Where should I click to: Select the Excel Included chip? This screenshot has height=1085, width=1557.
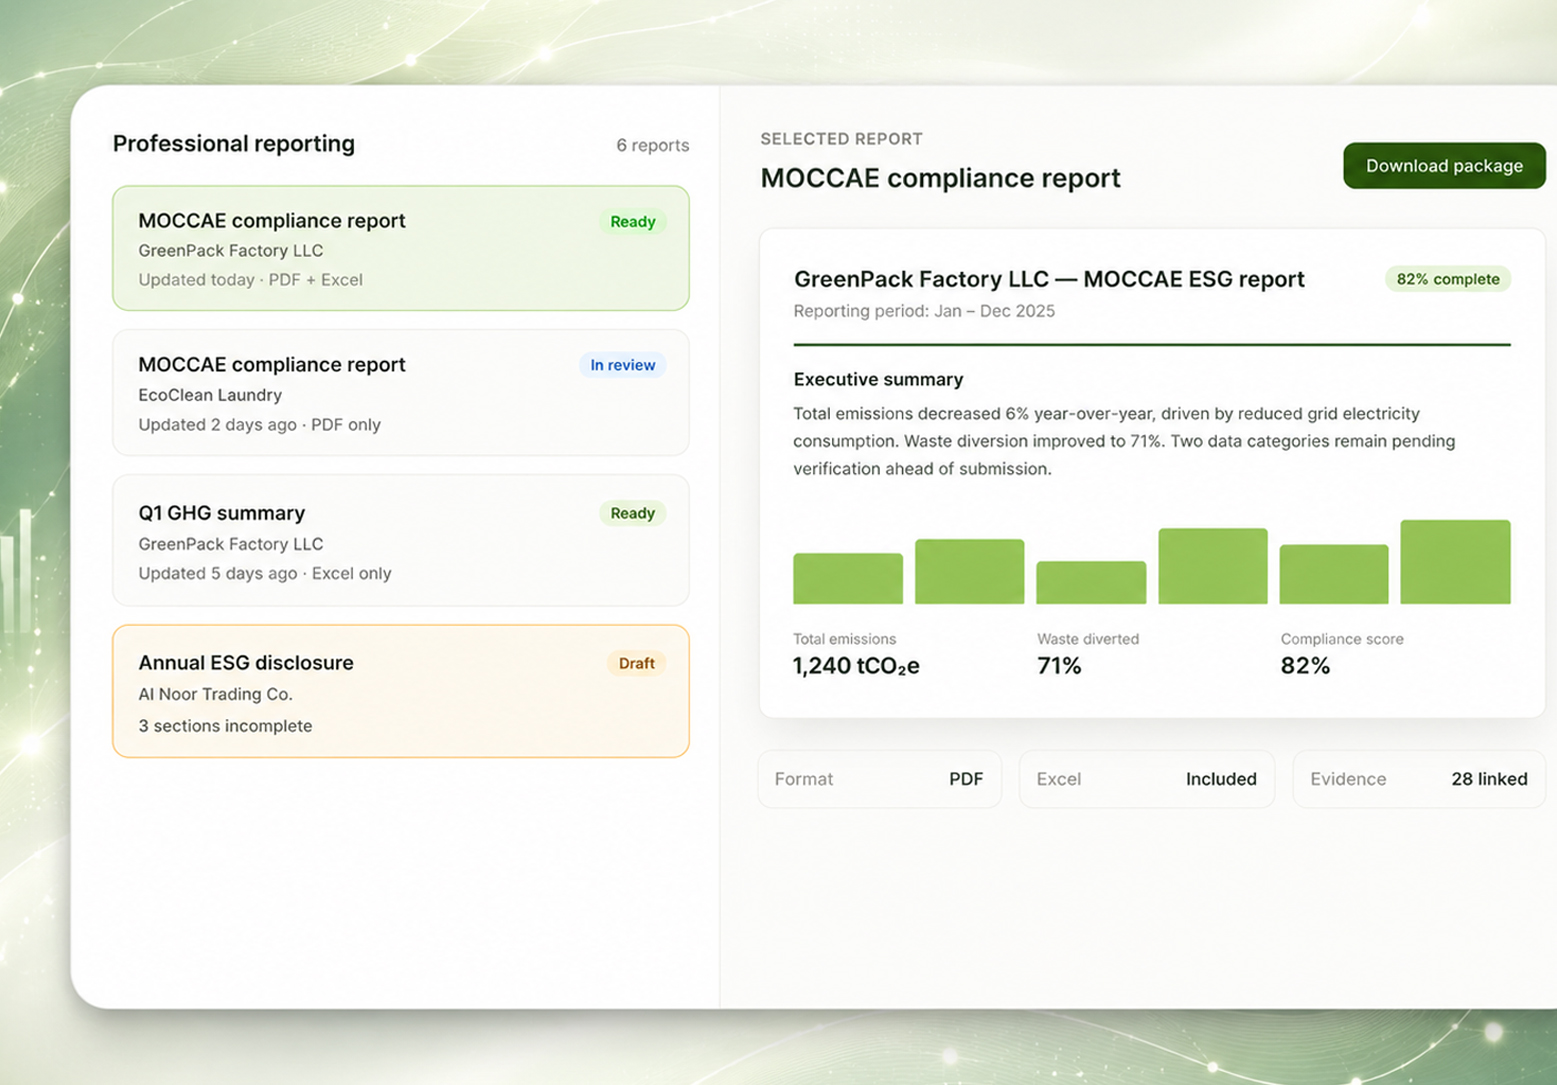tap(1147, 779)
